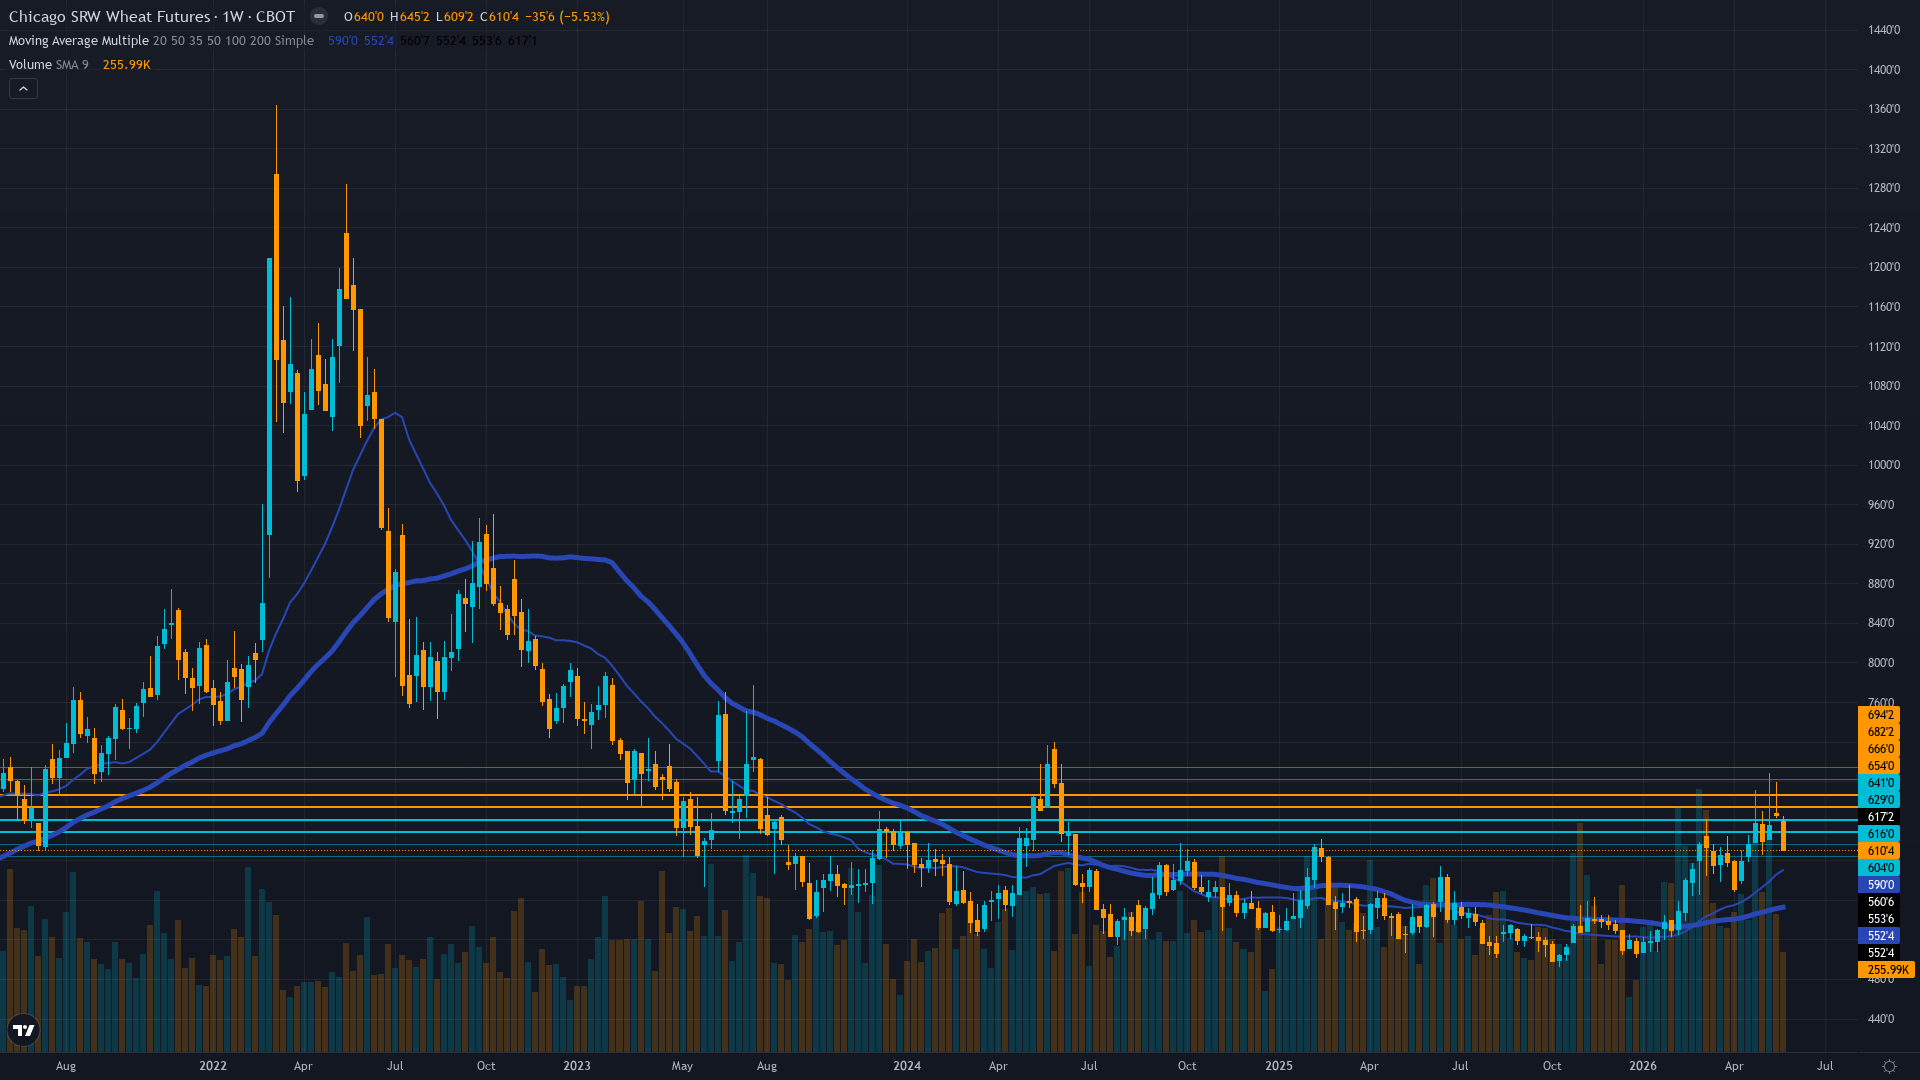1920x1080 pixels.
Task: Click the change value −35'6 (−5.53%)
Action: [x=567, y=17]
